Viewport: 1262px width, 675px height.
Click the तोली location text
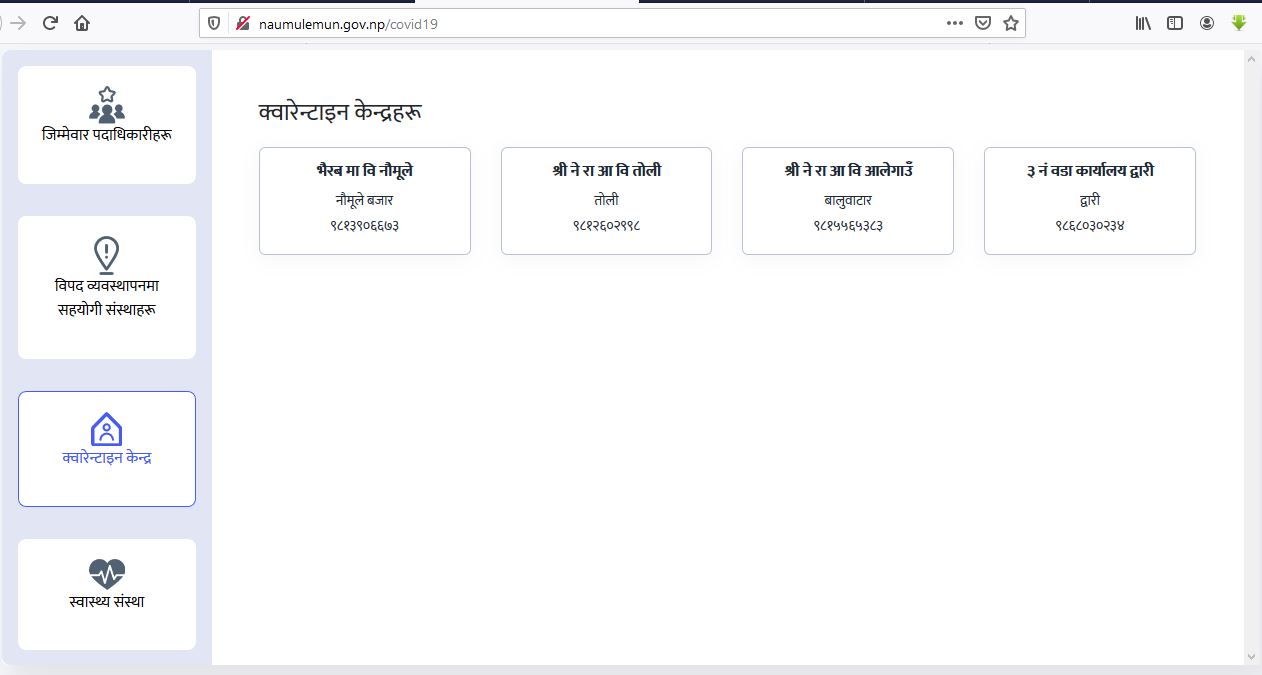(x=606, y=200)
